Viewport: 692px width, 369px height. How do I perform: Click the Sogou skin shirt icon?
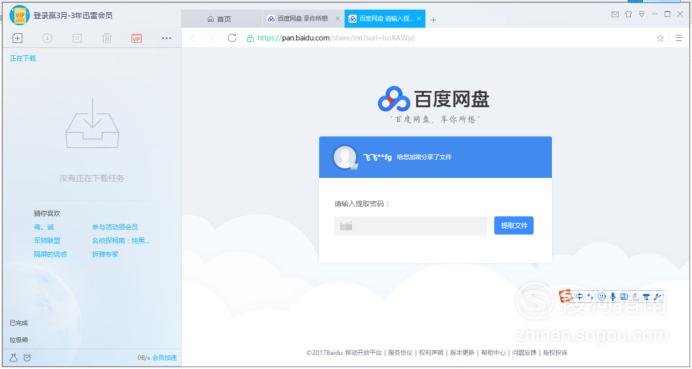pyautogui.click(x=647, y=297)
